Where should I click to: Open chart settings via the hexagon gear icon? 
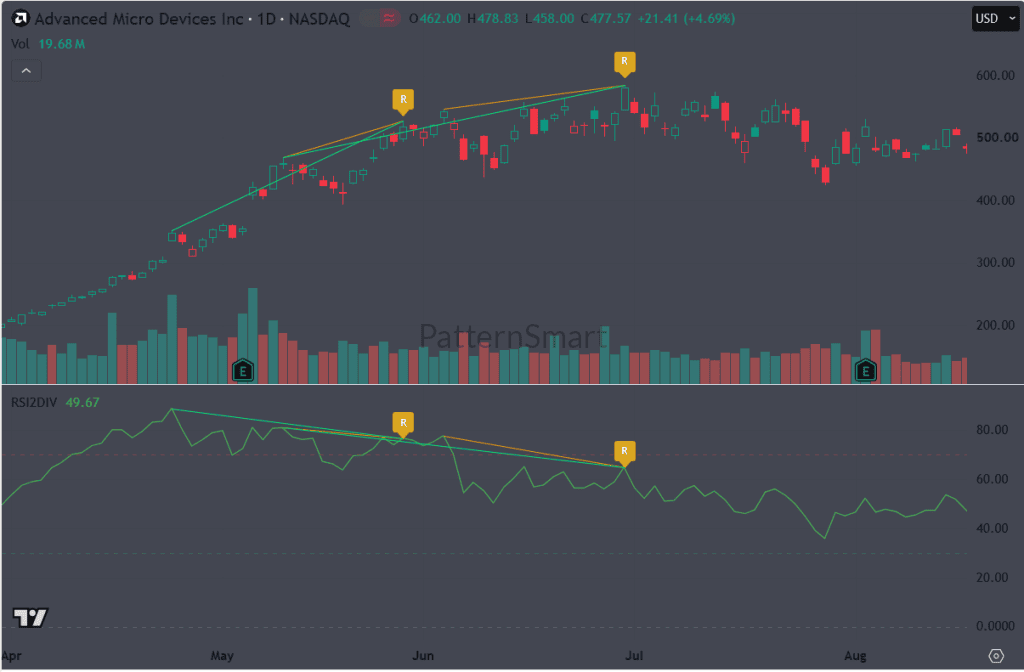coord(995,655)
